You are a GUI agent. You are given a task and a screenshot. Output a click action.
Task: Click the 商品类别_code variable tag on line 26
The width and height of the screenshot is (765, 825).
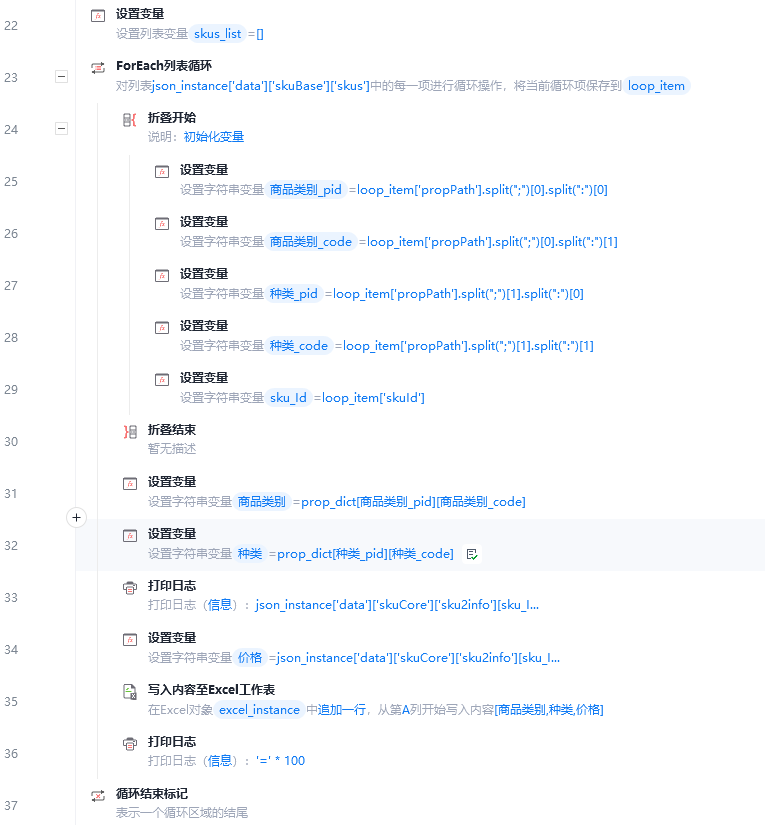[x=310, y=242]
